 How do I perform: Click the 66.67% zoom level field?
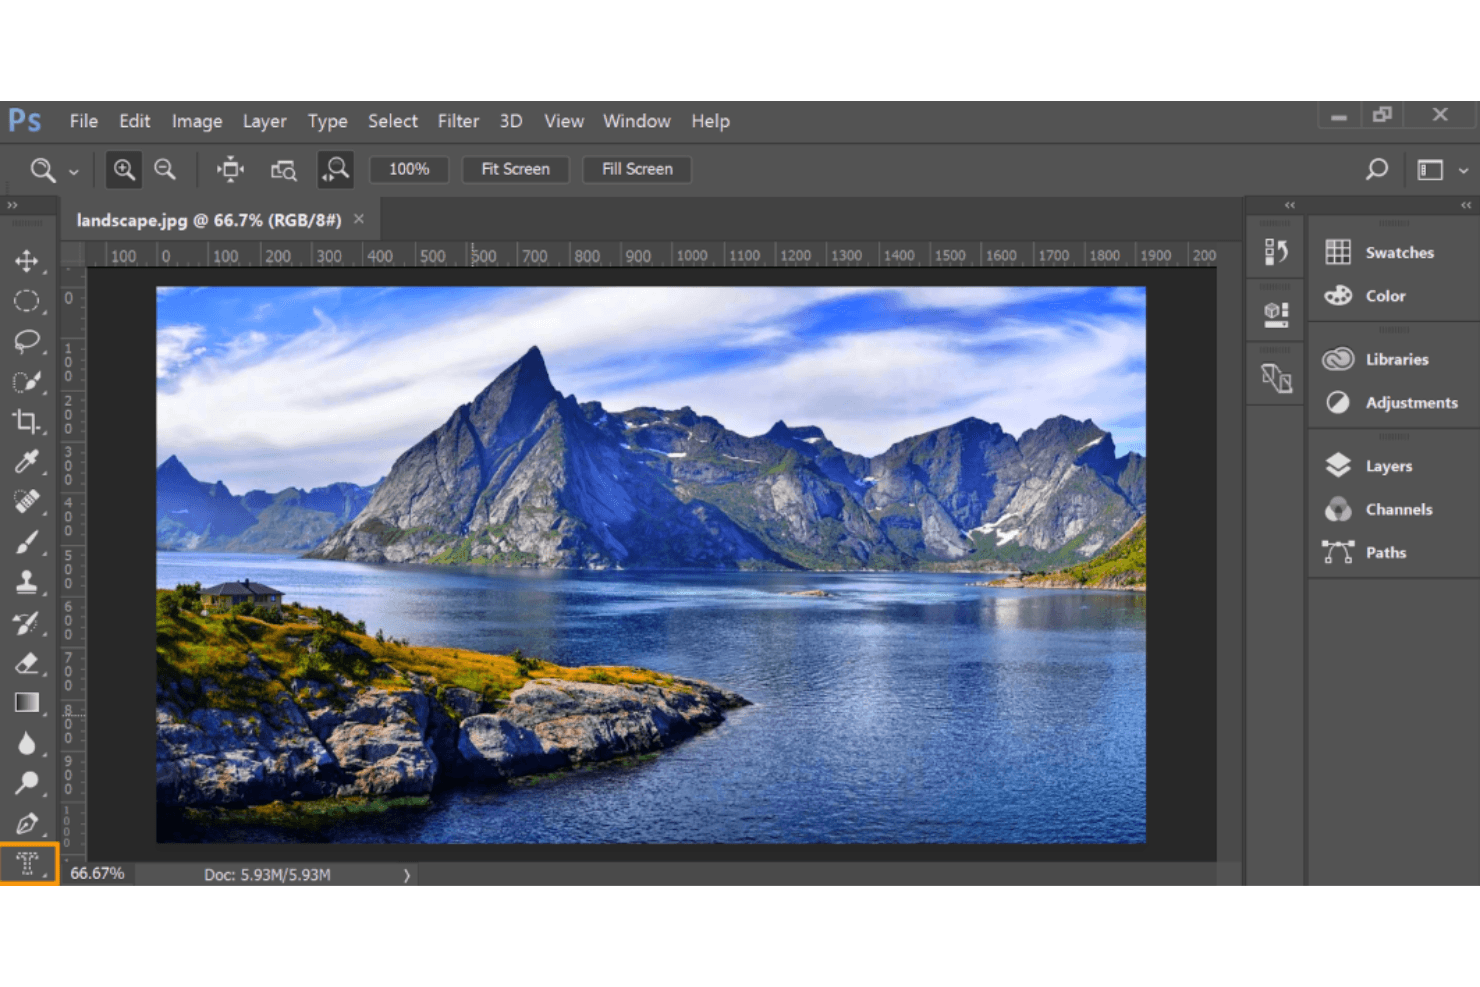tap(97, 874)
